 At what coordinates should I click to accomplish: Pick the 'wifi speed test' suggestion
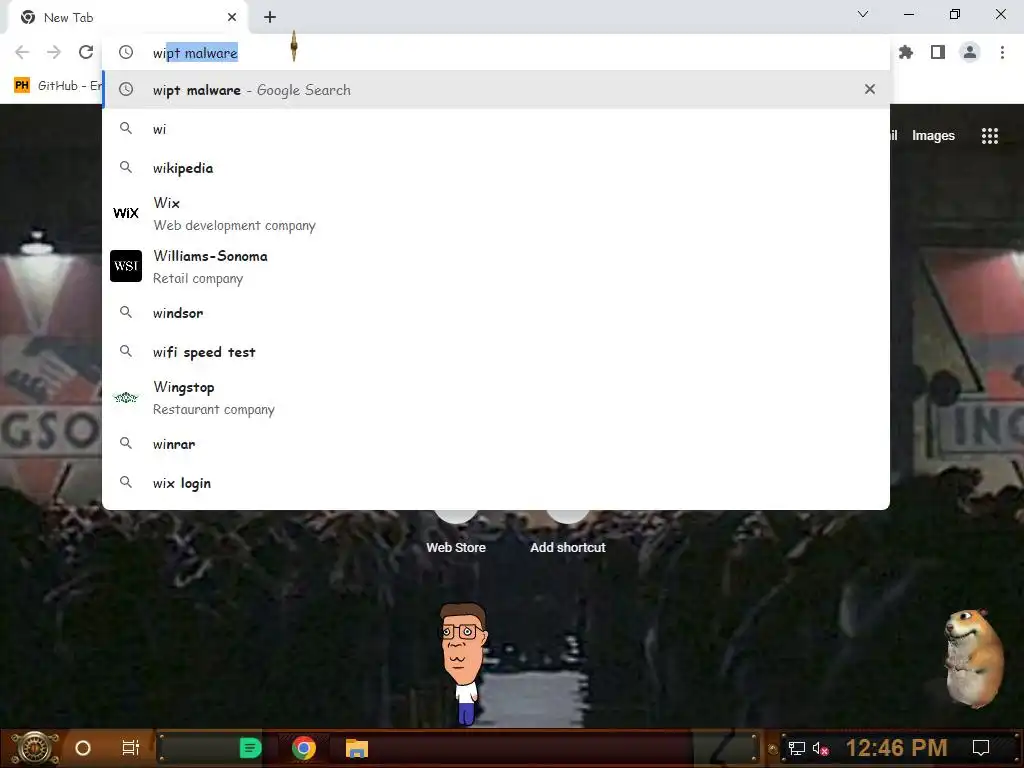(496, 352)
